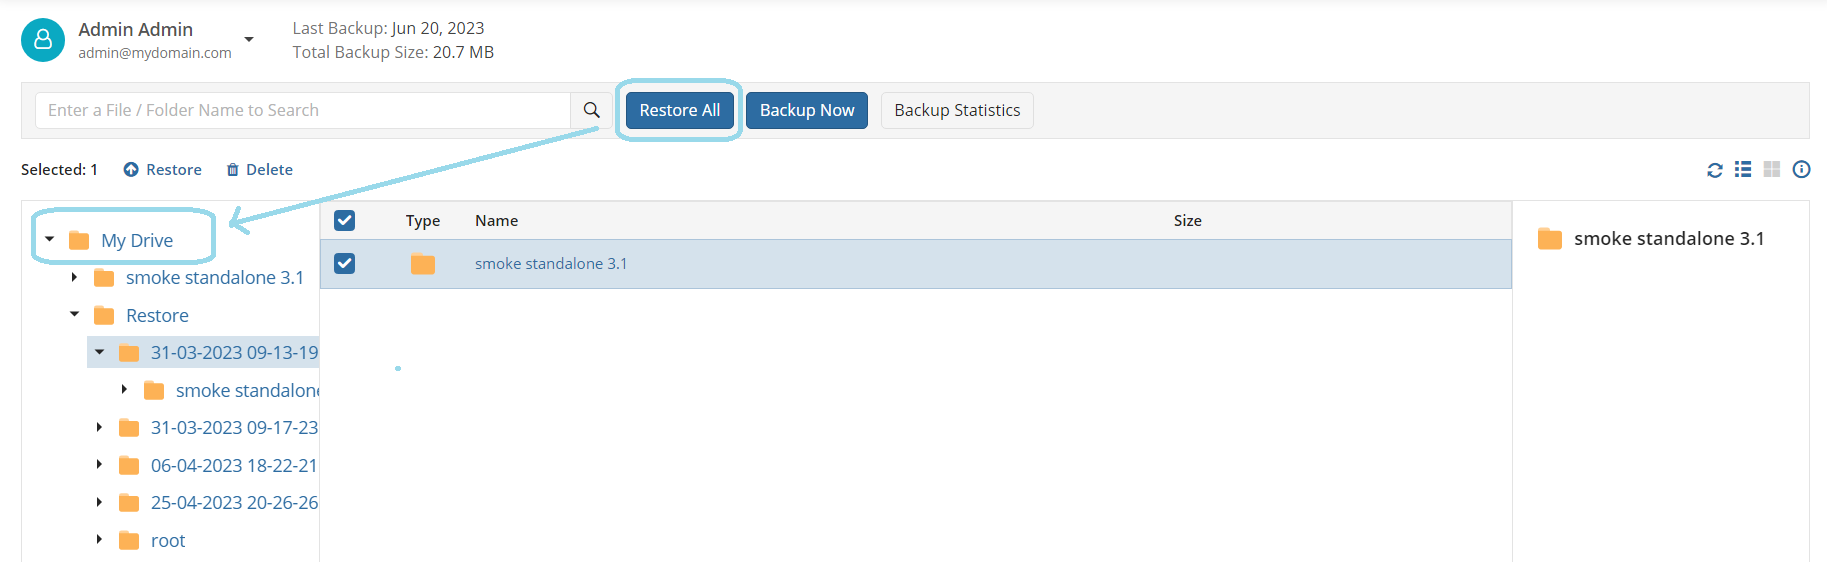Click the Restore folder icon in tree
Viewport: 1827px width, 562px height.
pos(104,316)
